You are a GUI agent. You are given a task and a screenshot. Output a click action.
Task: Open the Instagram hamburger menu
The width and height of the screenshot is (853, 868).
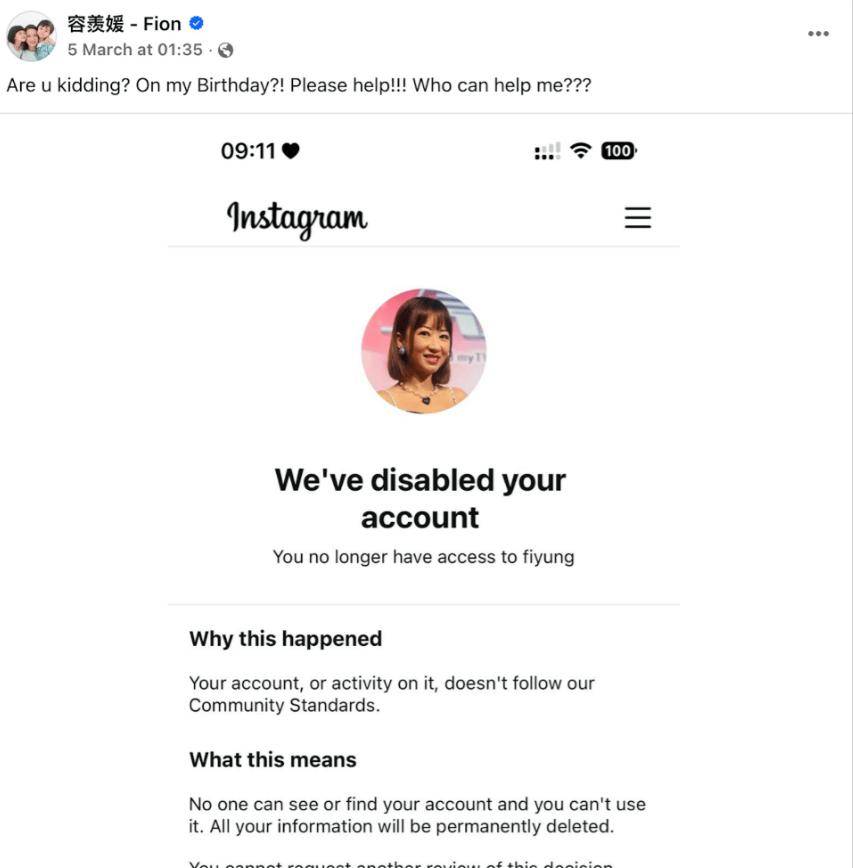638,218
